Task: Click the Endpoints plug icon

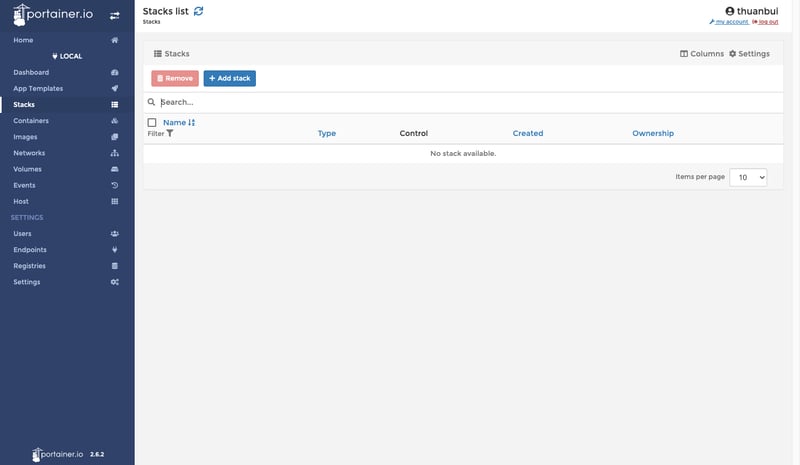Action: tap(115, 250)
